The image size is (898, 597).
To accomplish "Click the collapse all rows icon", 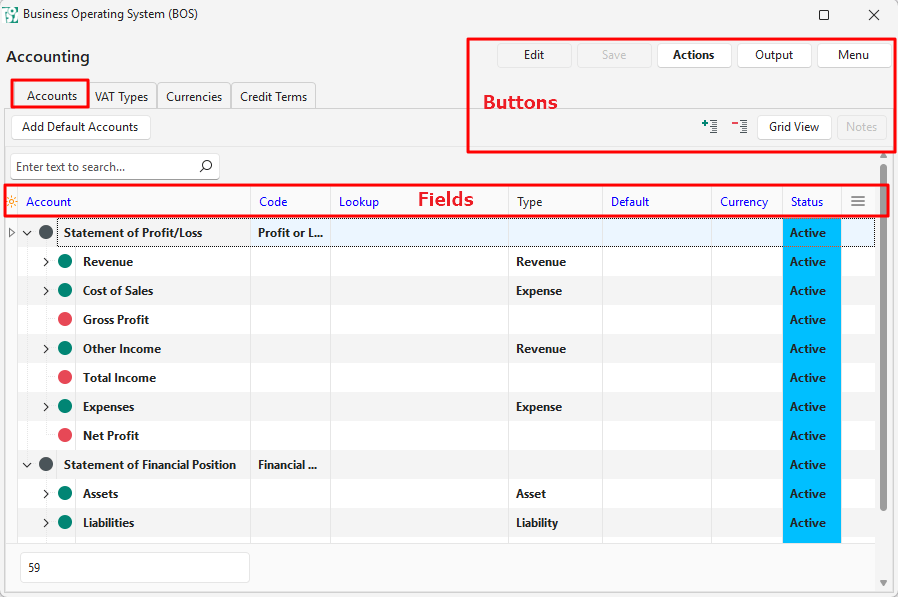I will click(x=739, y=126).
